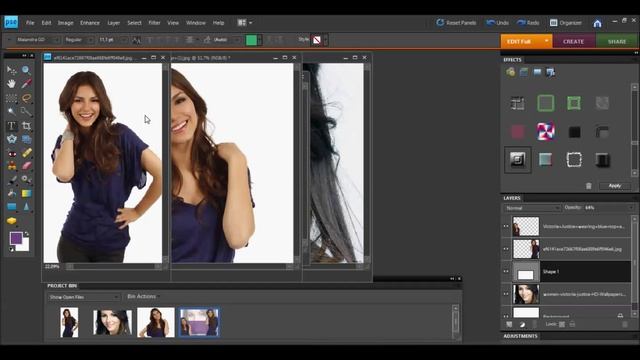Screen dimensions: 640x360
Task: Select the Sponge tool
Action: click(x=11, y=221)
